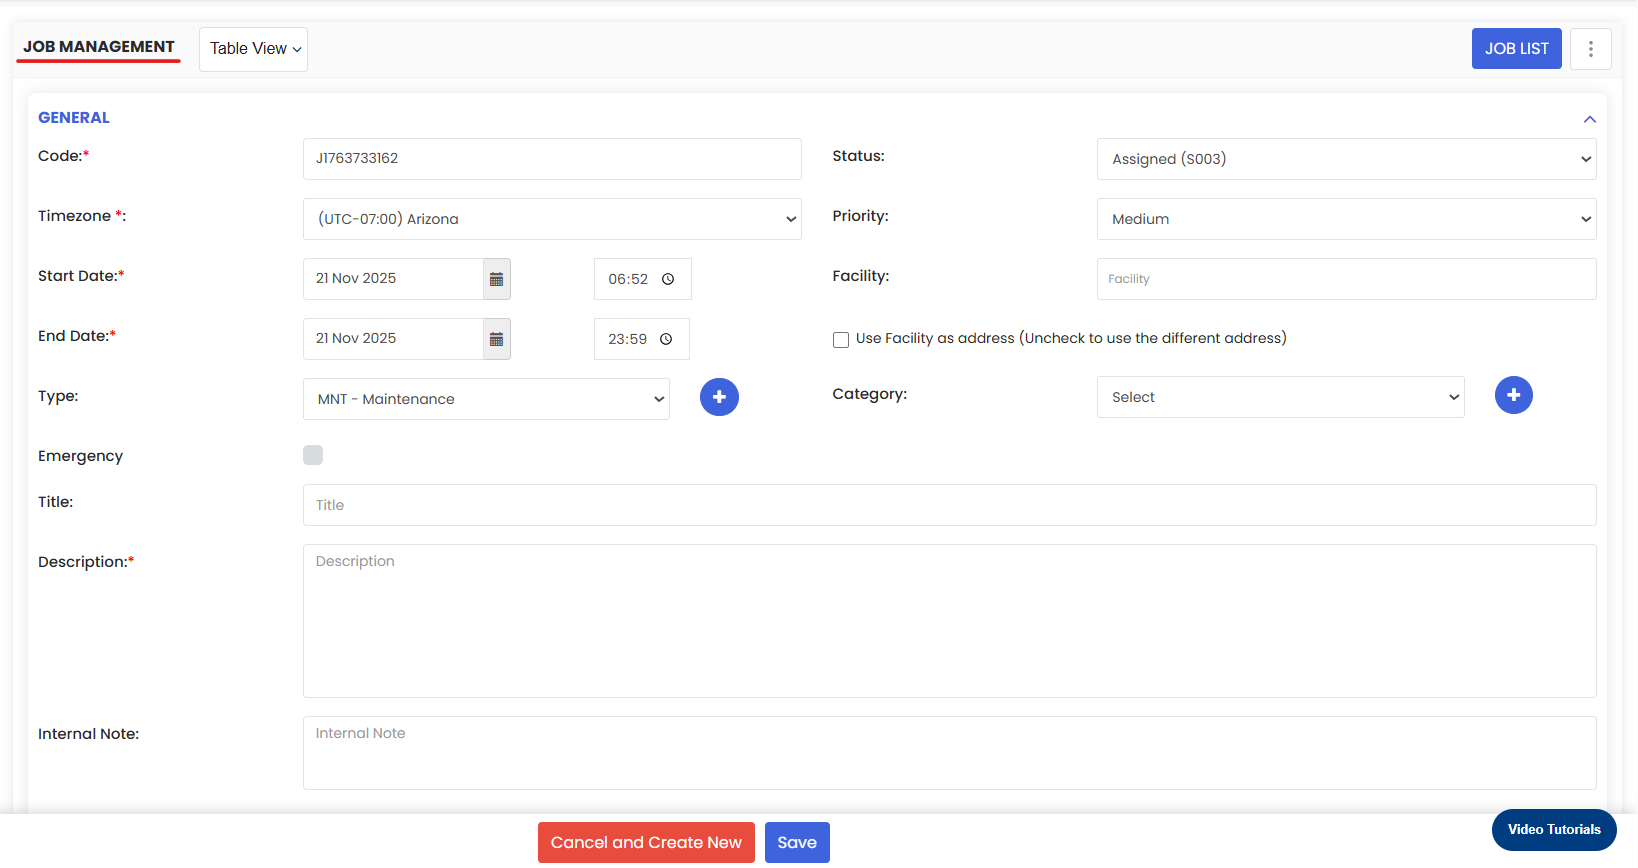
Task: Add a new job Type with plus button
Action: point(719,397)
